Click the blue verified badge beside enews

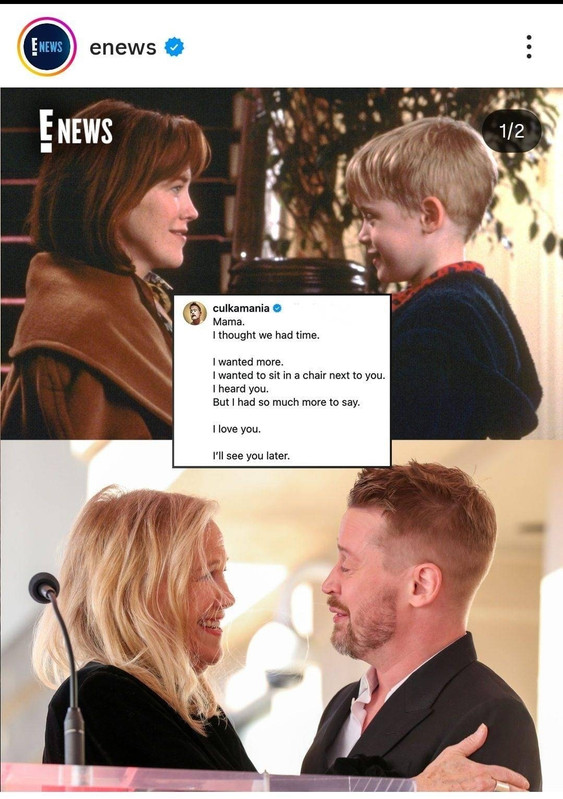[174, 47]
